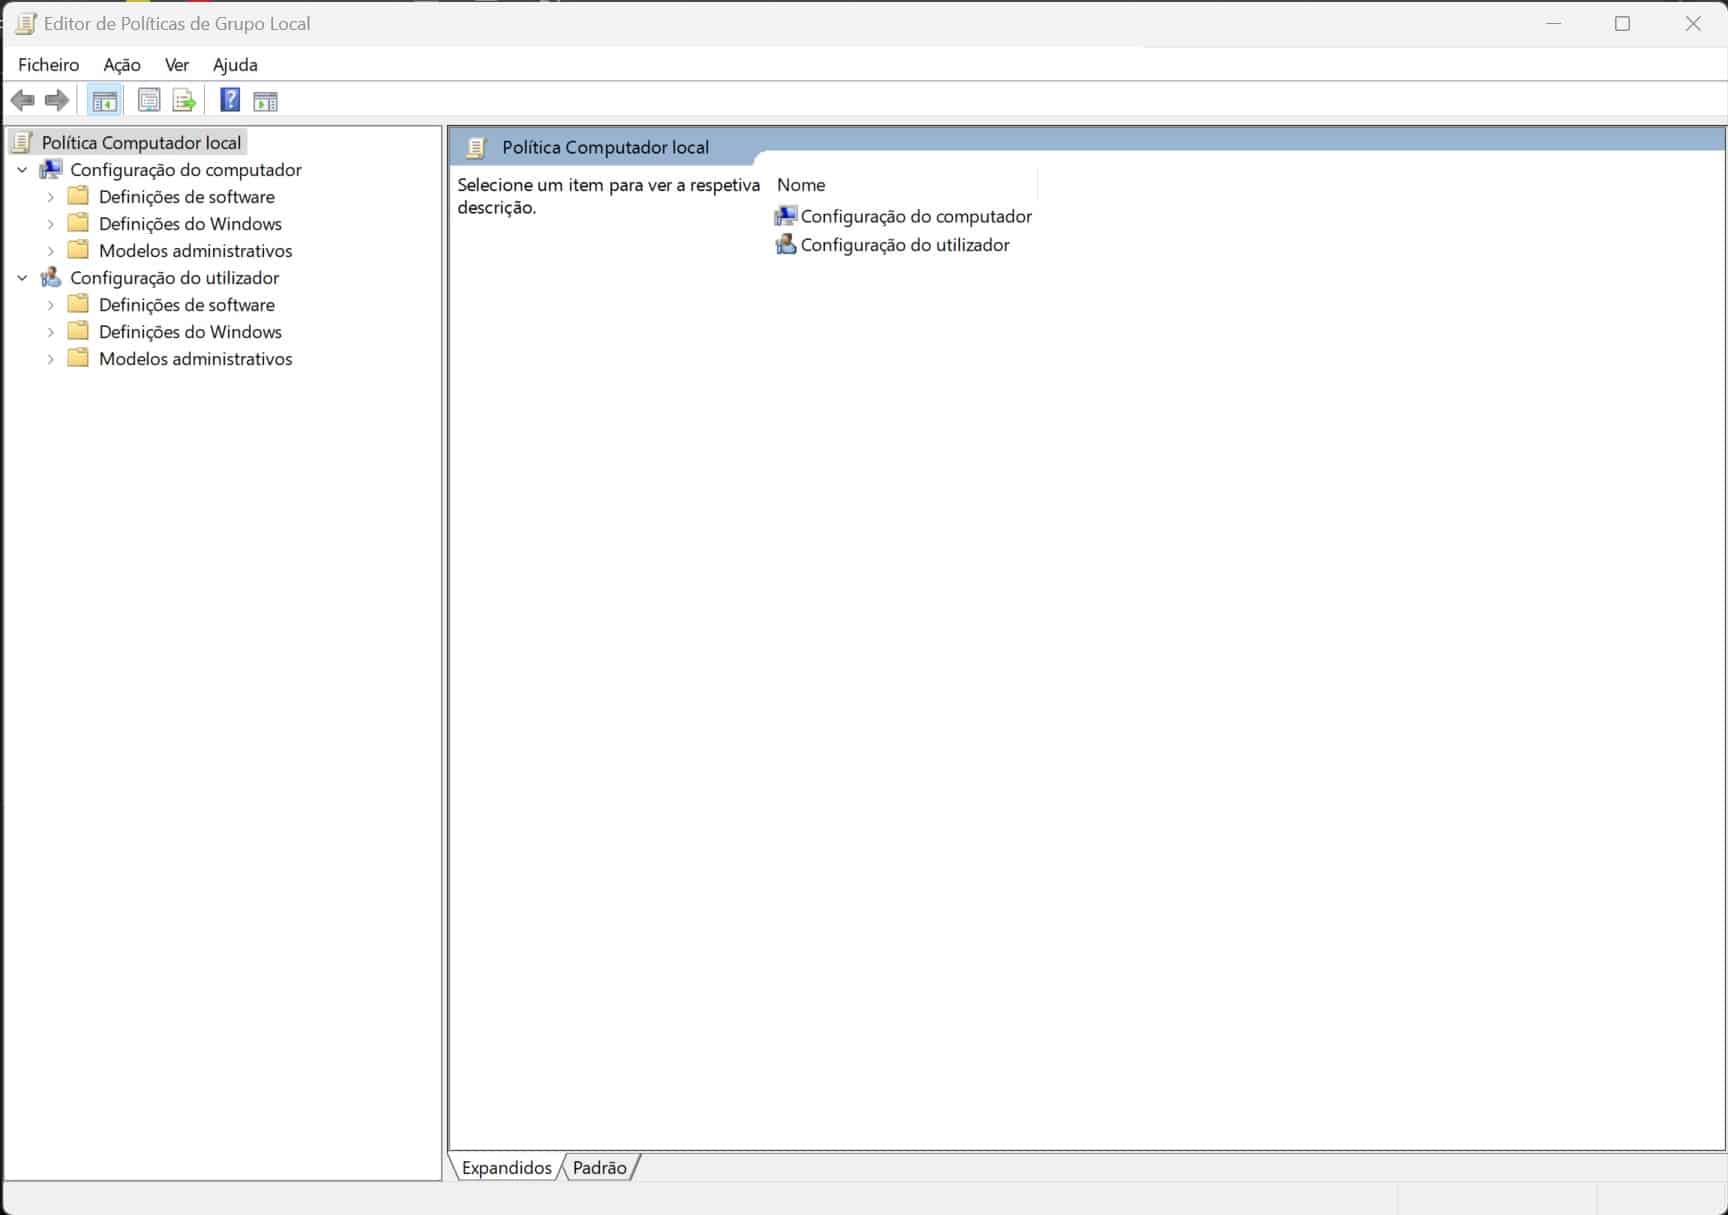Click the Forward arrow toolbar icon
This screenshot has height=1215, width=1728.
click(57, 100)
